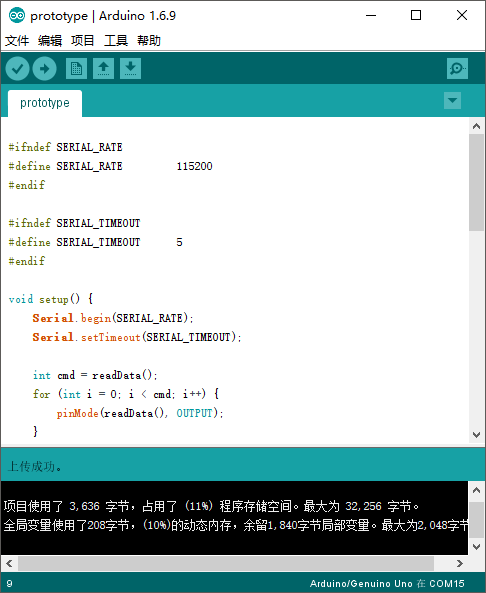Image resolution: width=486 pixels, height=593 pixels.
Task: Click the Serial.setTimeout line
Action: click(x=137, y=337)
